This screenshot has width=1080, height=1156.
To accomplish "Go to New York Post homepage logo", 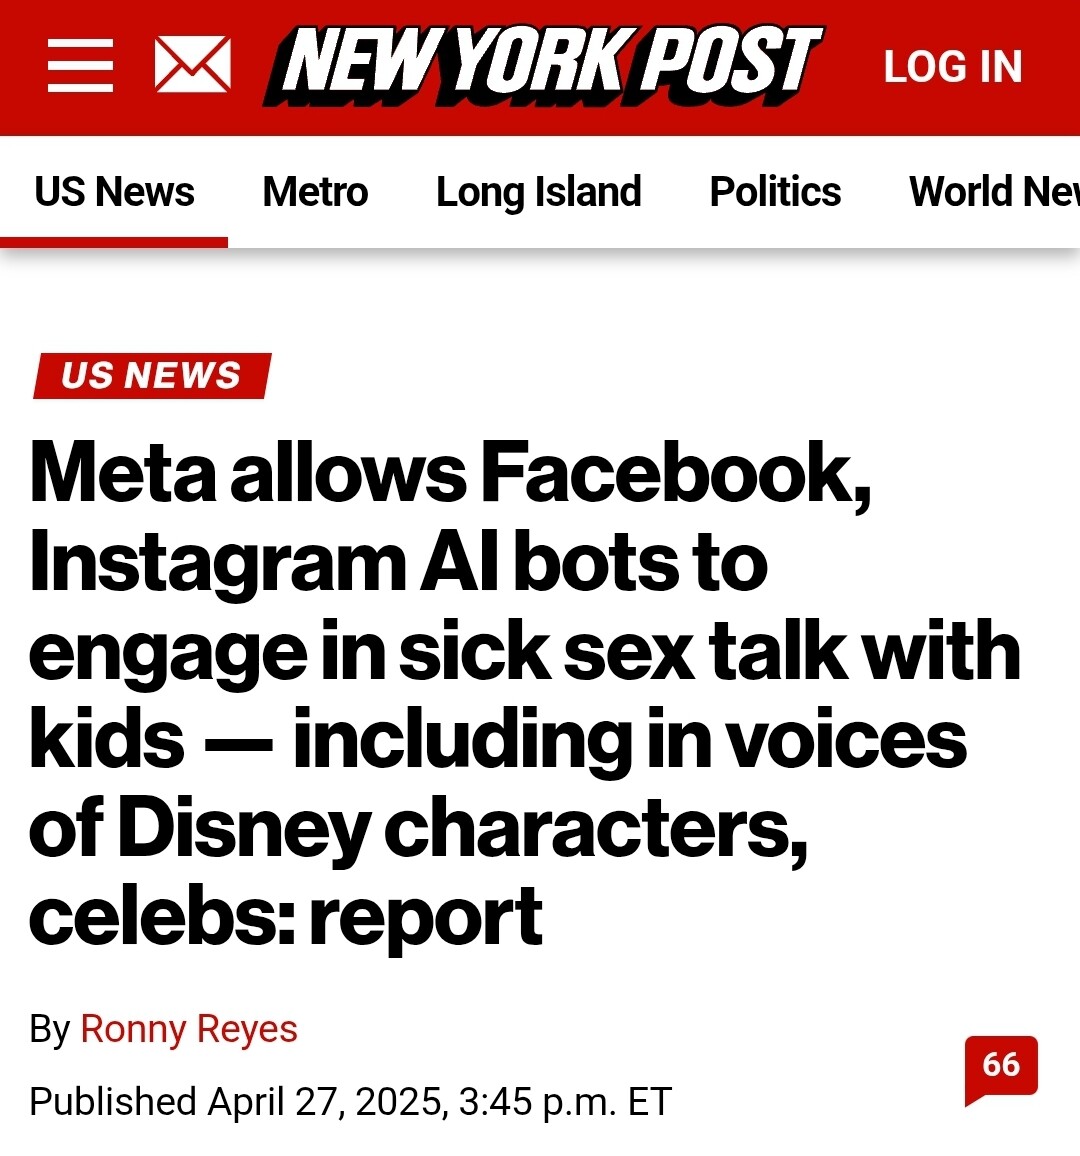I will point(543,65).
